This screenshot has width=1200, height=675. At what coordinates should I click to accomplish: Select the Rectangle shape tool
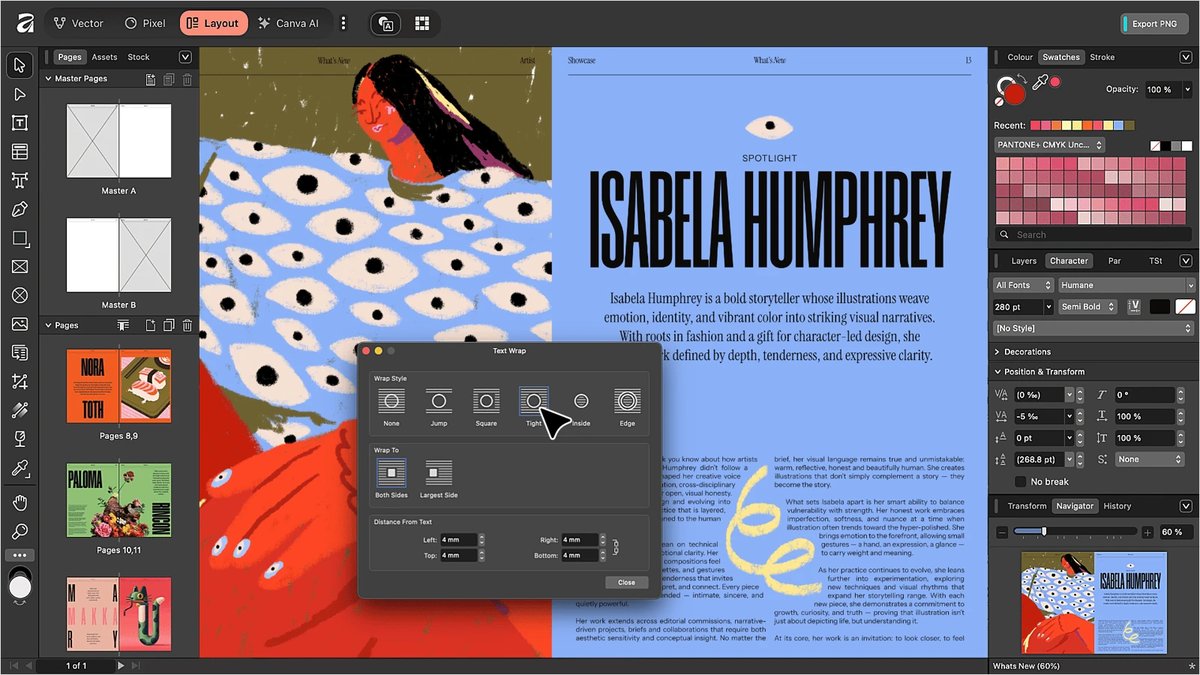tap(19, 238)
